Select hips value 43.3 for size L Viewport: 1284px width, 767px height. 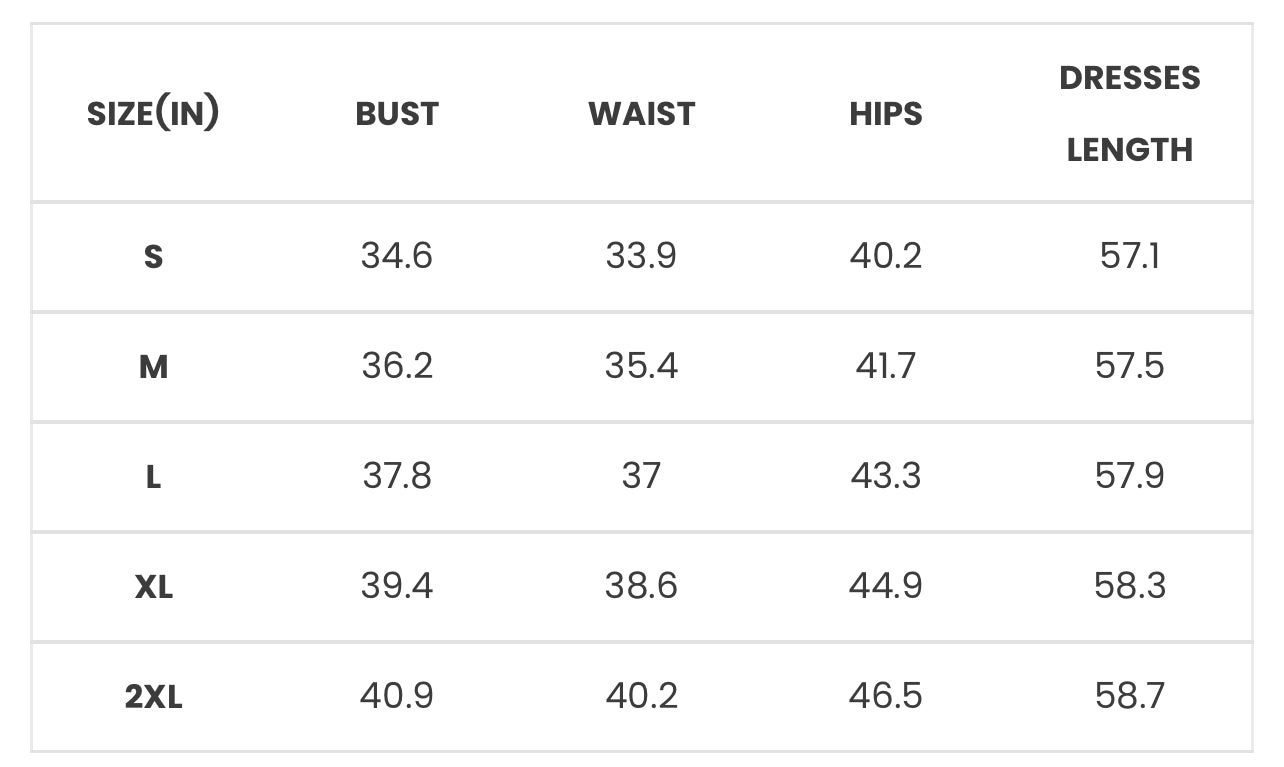tap(886, 476)
